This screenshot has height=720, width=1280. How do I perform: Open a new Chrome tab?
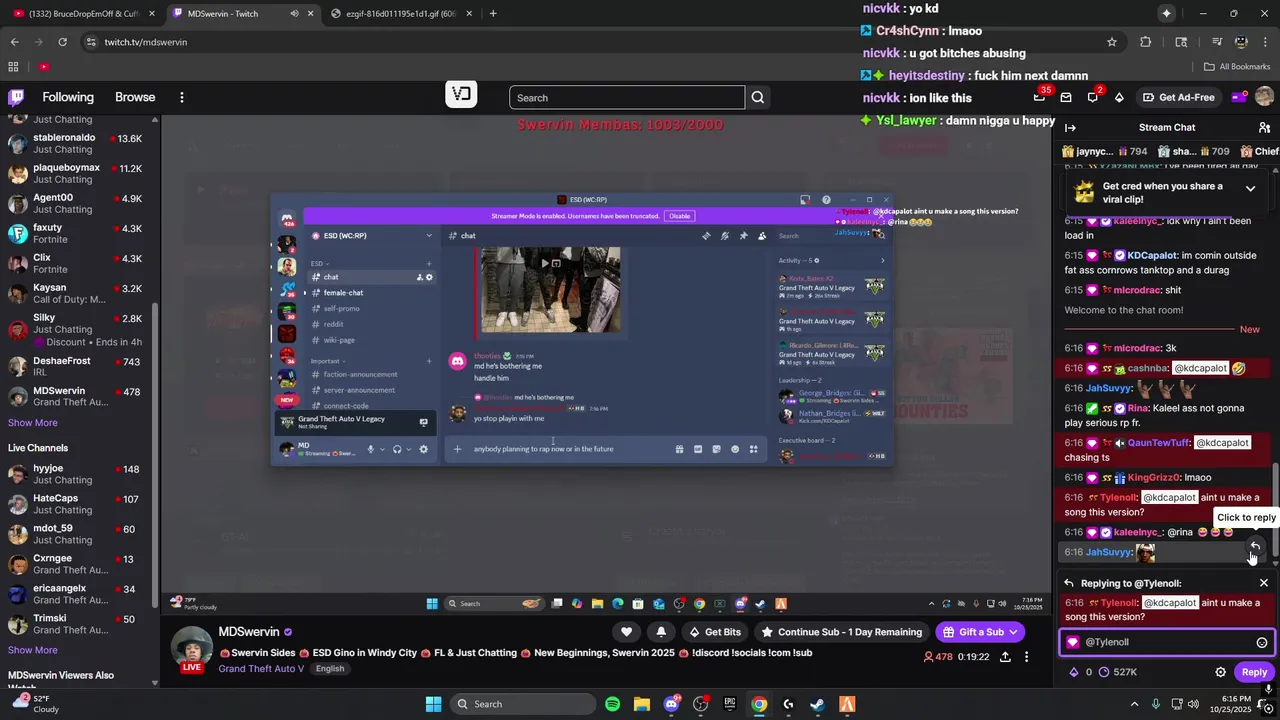pyautogui.click(x=493, y=14)
